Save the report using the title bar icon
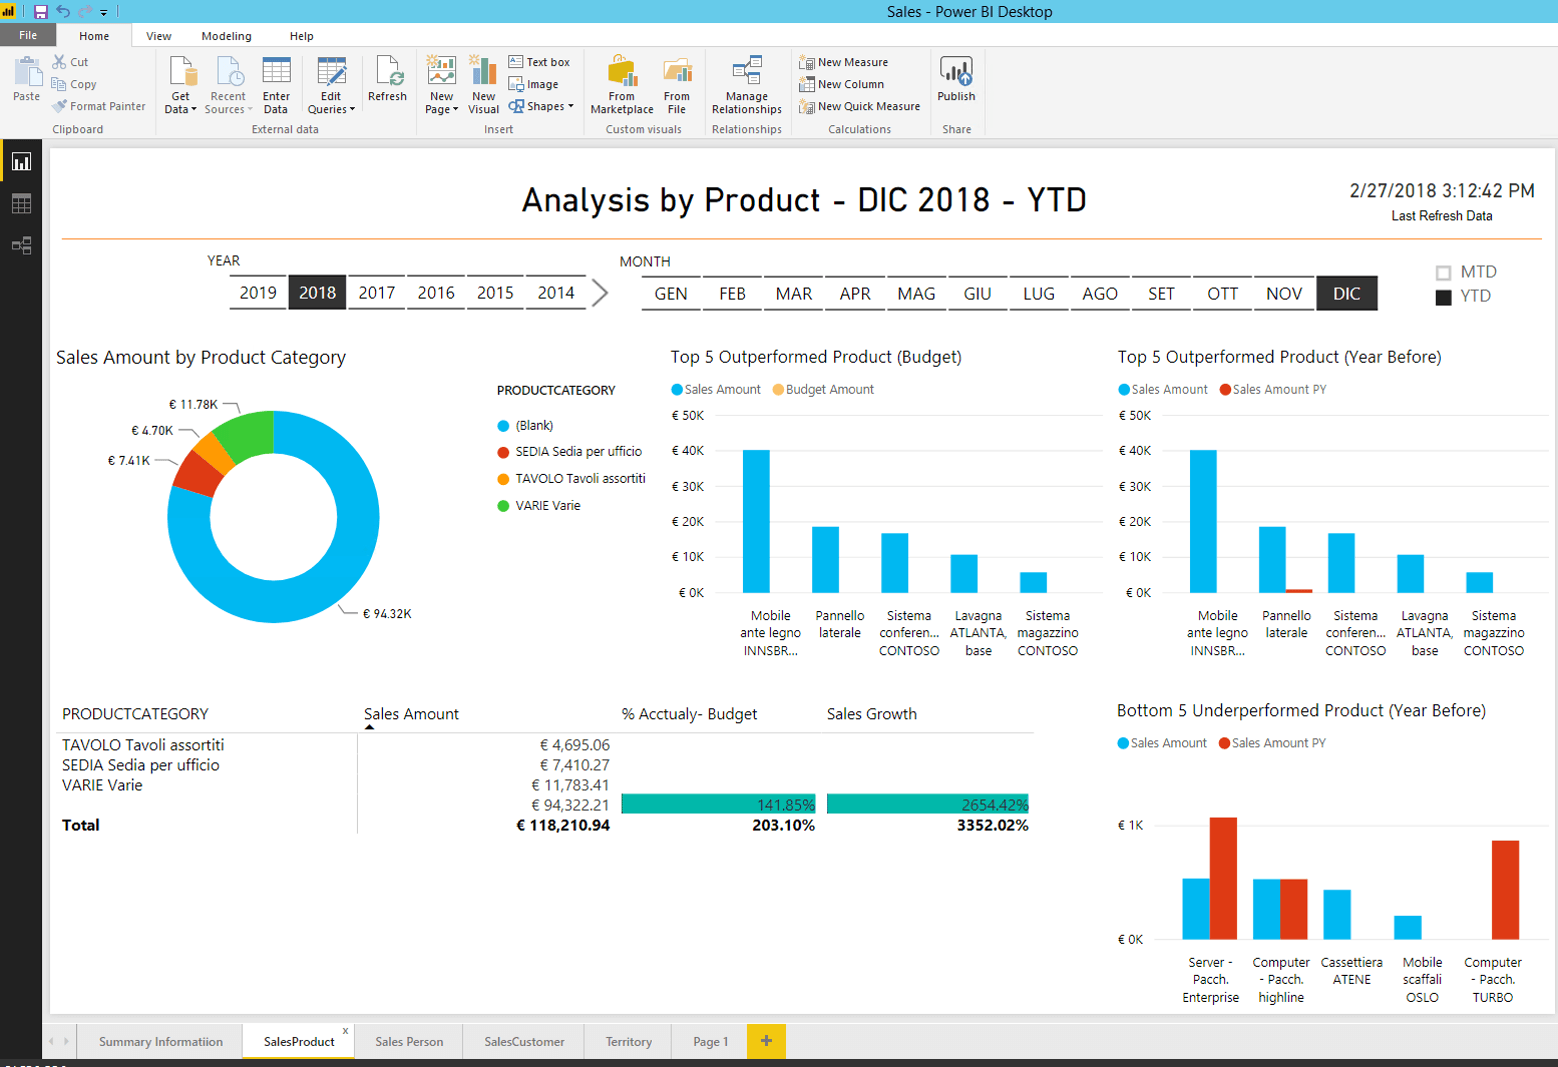The image size is (1558, 1067). 41,12
